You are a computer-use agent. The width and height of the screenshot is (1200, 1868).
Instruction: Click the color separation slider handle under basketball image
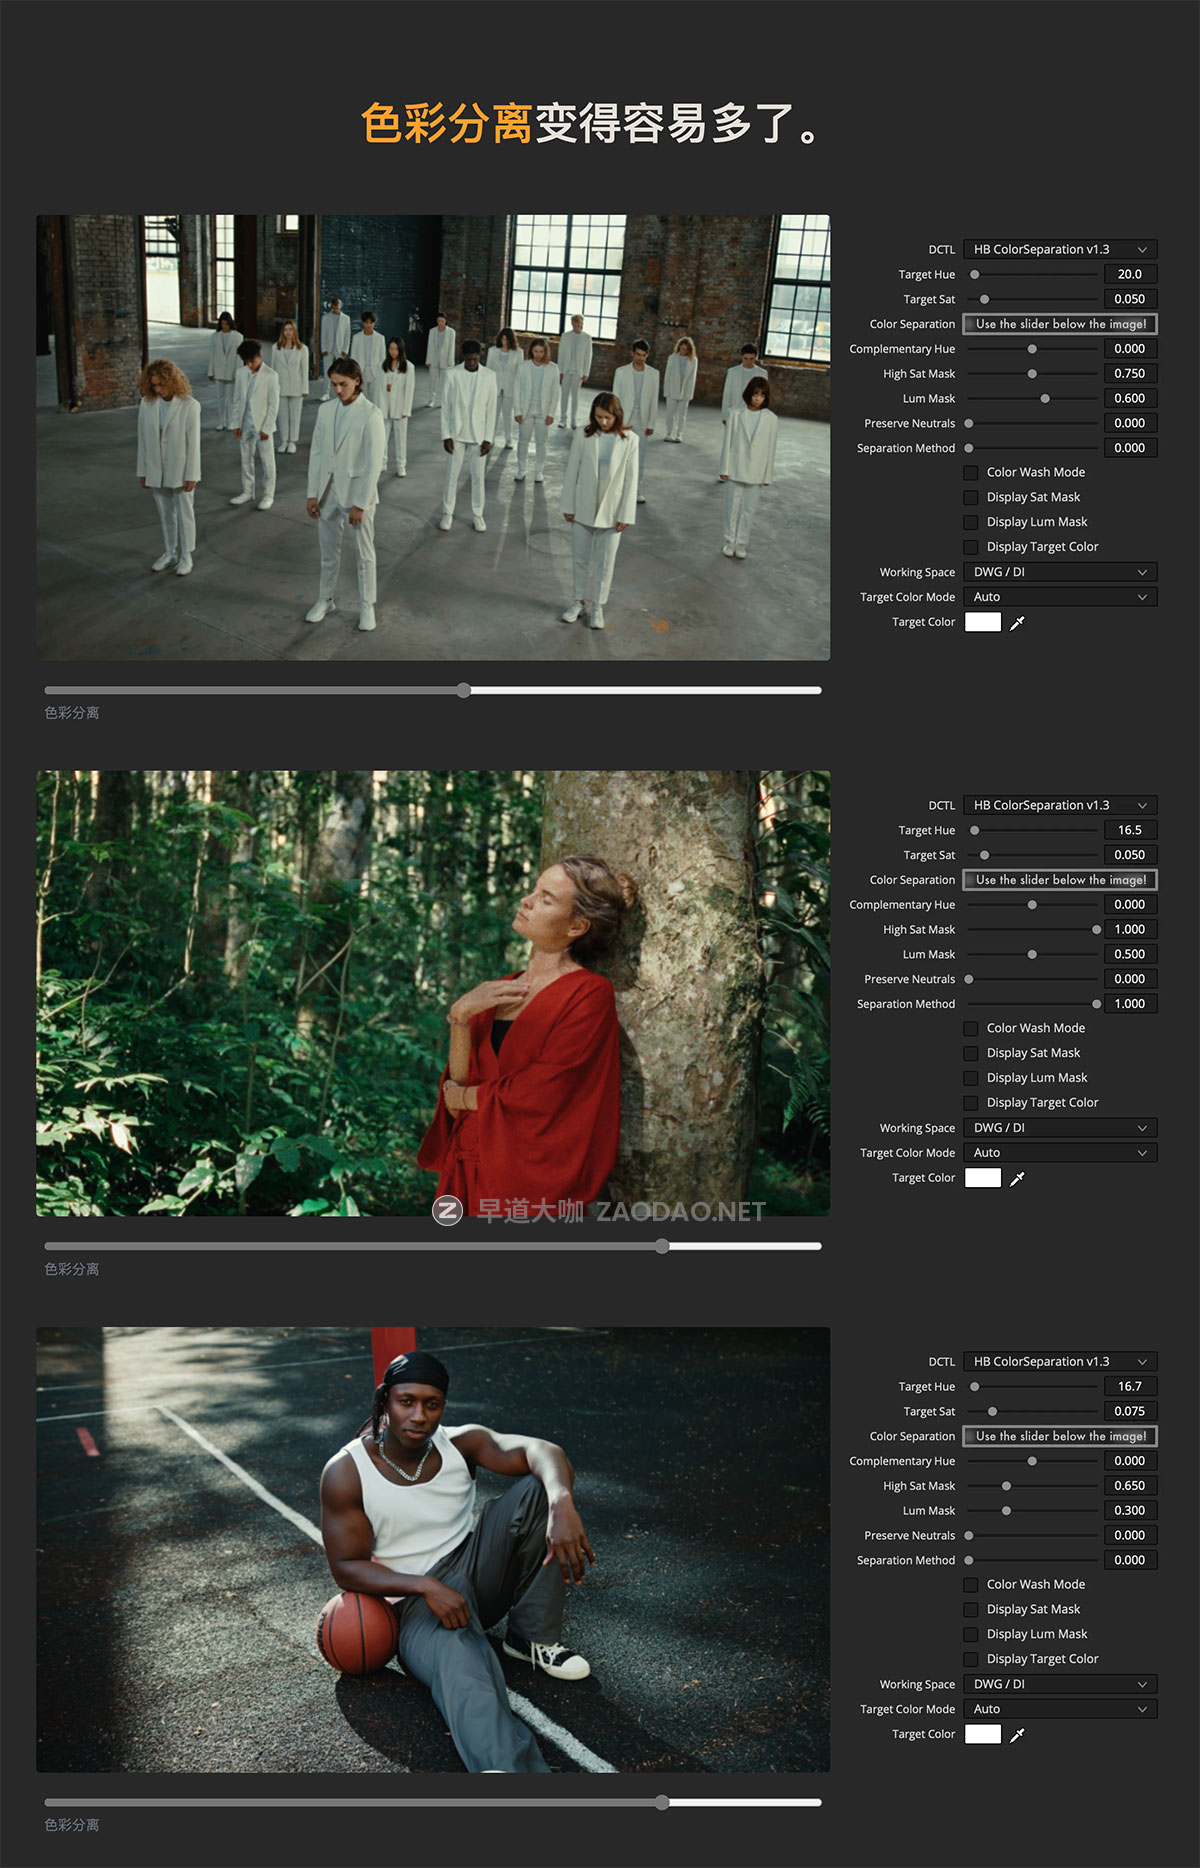(662, 1802)
